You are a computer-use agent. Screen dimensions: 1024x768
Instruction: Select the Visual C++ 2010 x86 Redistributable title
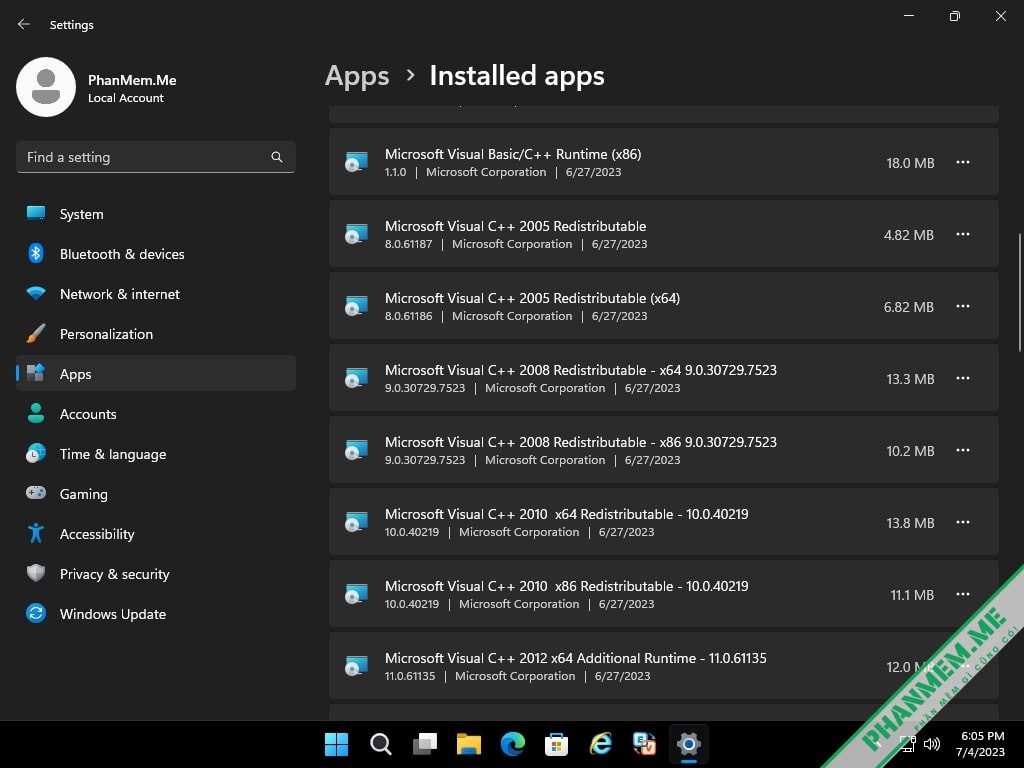tap(566, 586)
